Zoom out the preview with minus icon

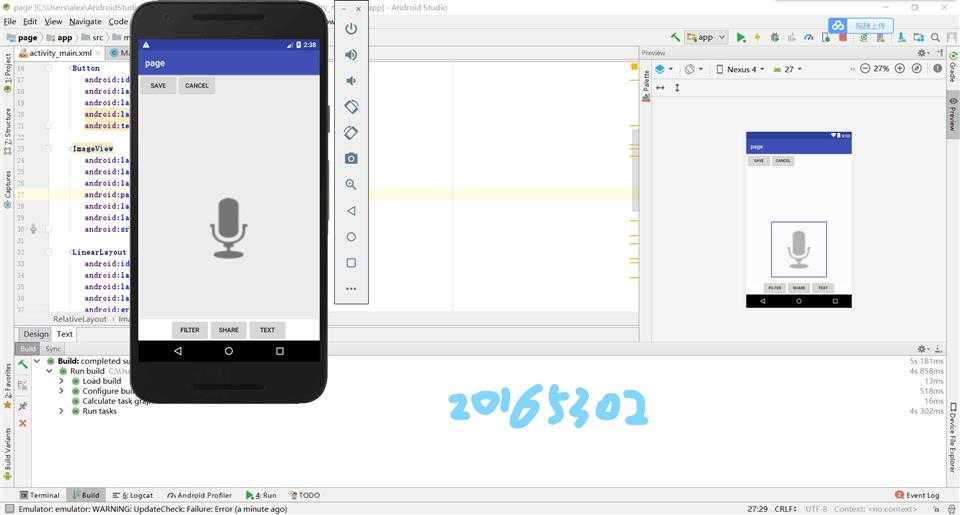click(x=864, y=69)
